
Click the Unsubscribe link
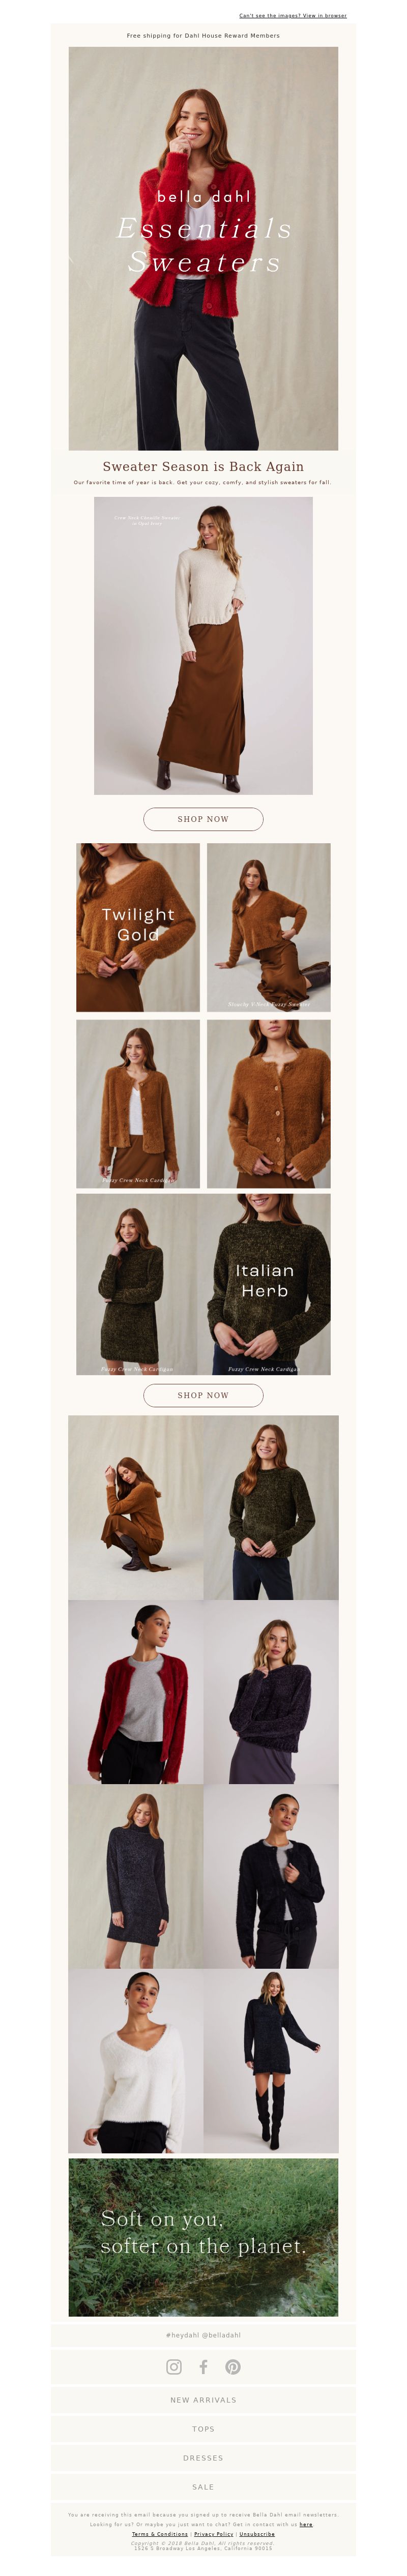pos(257,2534)
